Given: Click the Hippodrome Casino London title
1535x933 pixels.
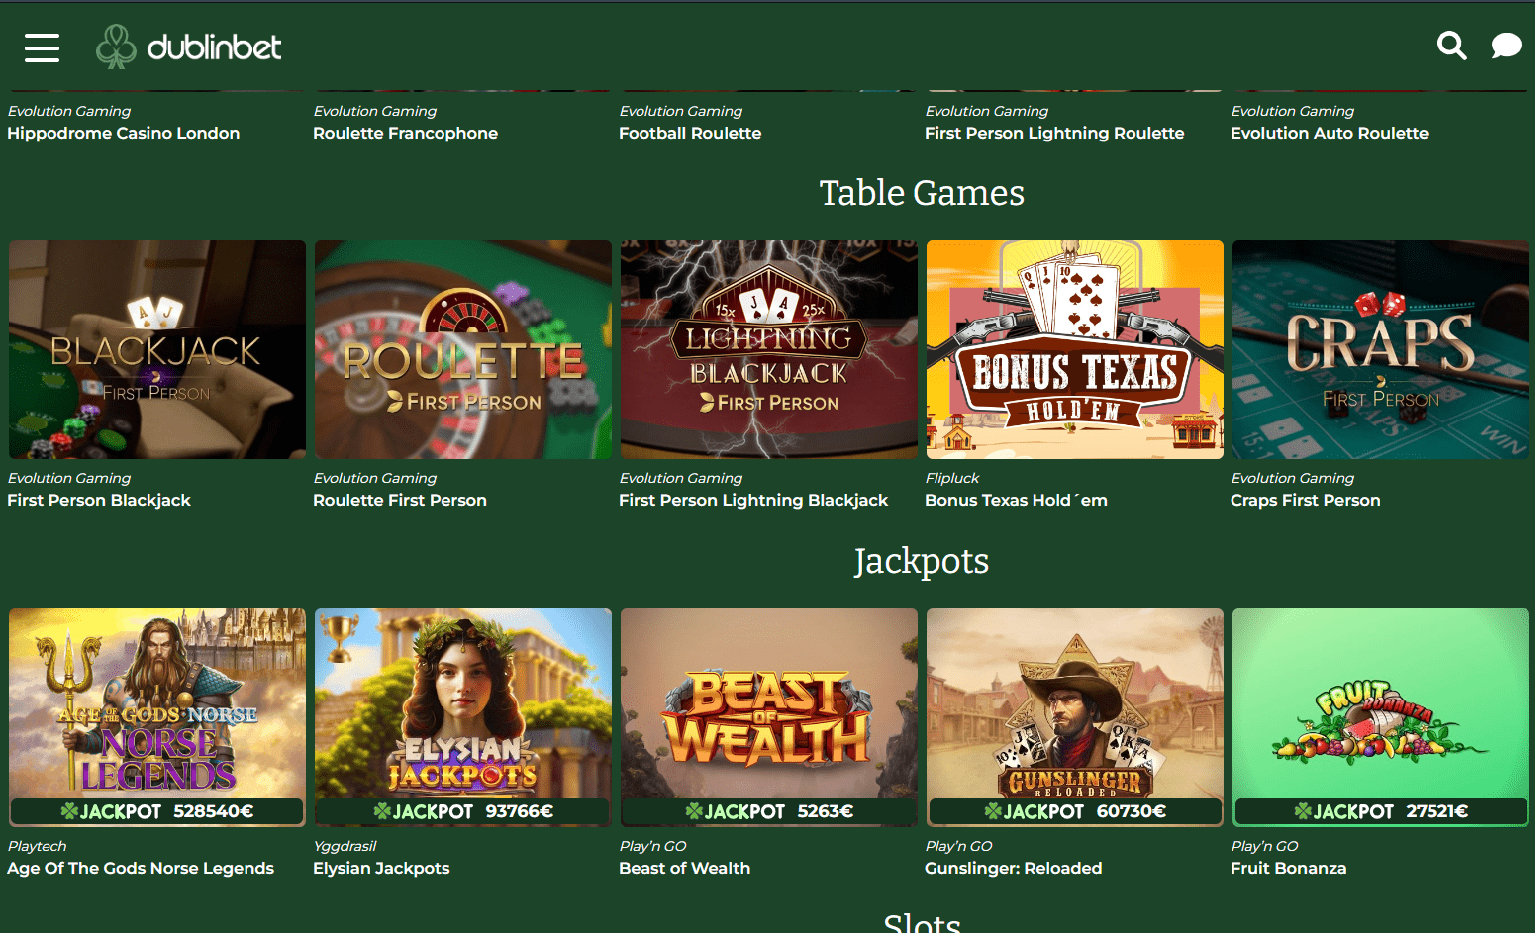Looking at the screenshot, I should 124,133.
